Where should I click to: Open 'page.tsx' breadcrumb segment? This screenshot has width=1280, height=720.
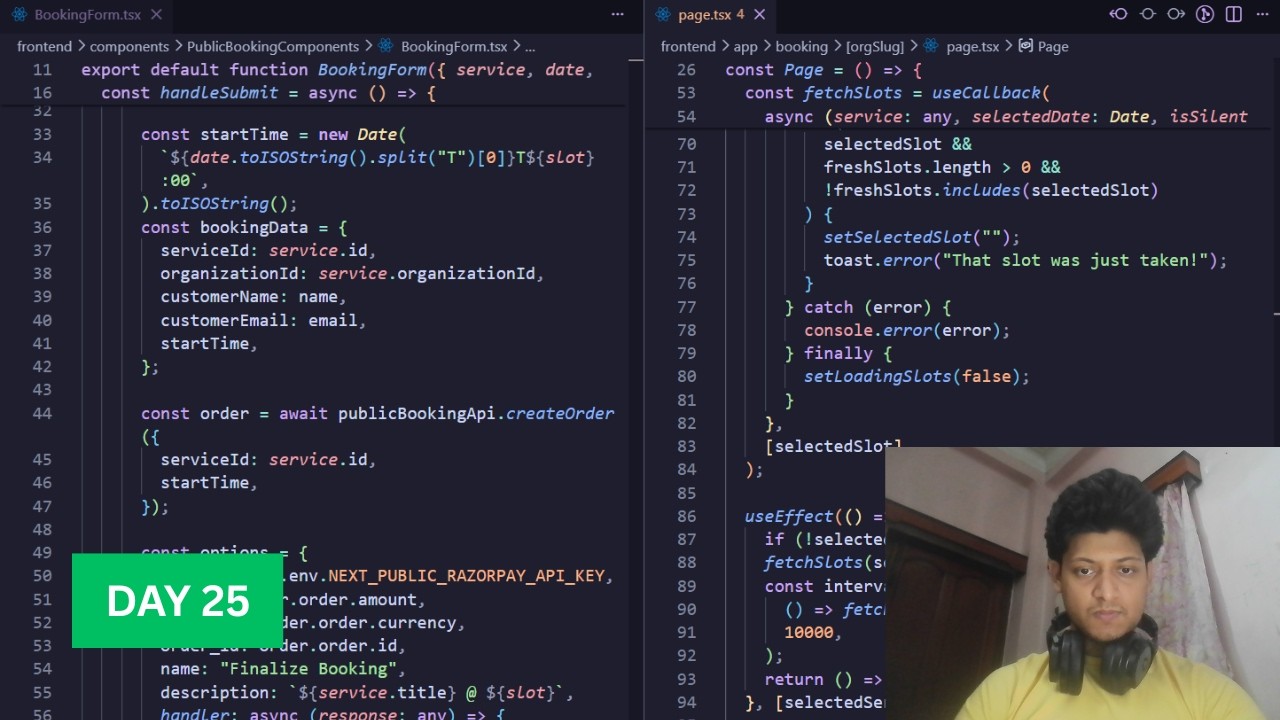972,46
